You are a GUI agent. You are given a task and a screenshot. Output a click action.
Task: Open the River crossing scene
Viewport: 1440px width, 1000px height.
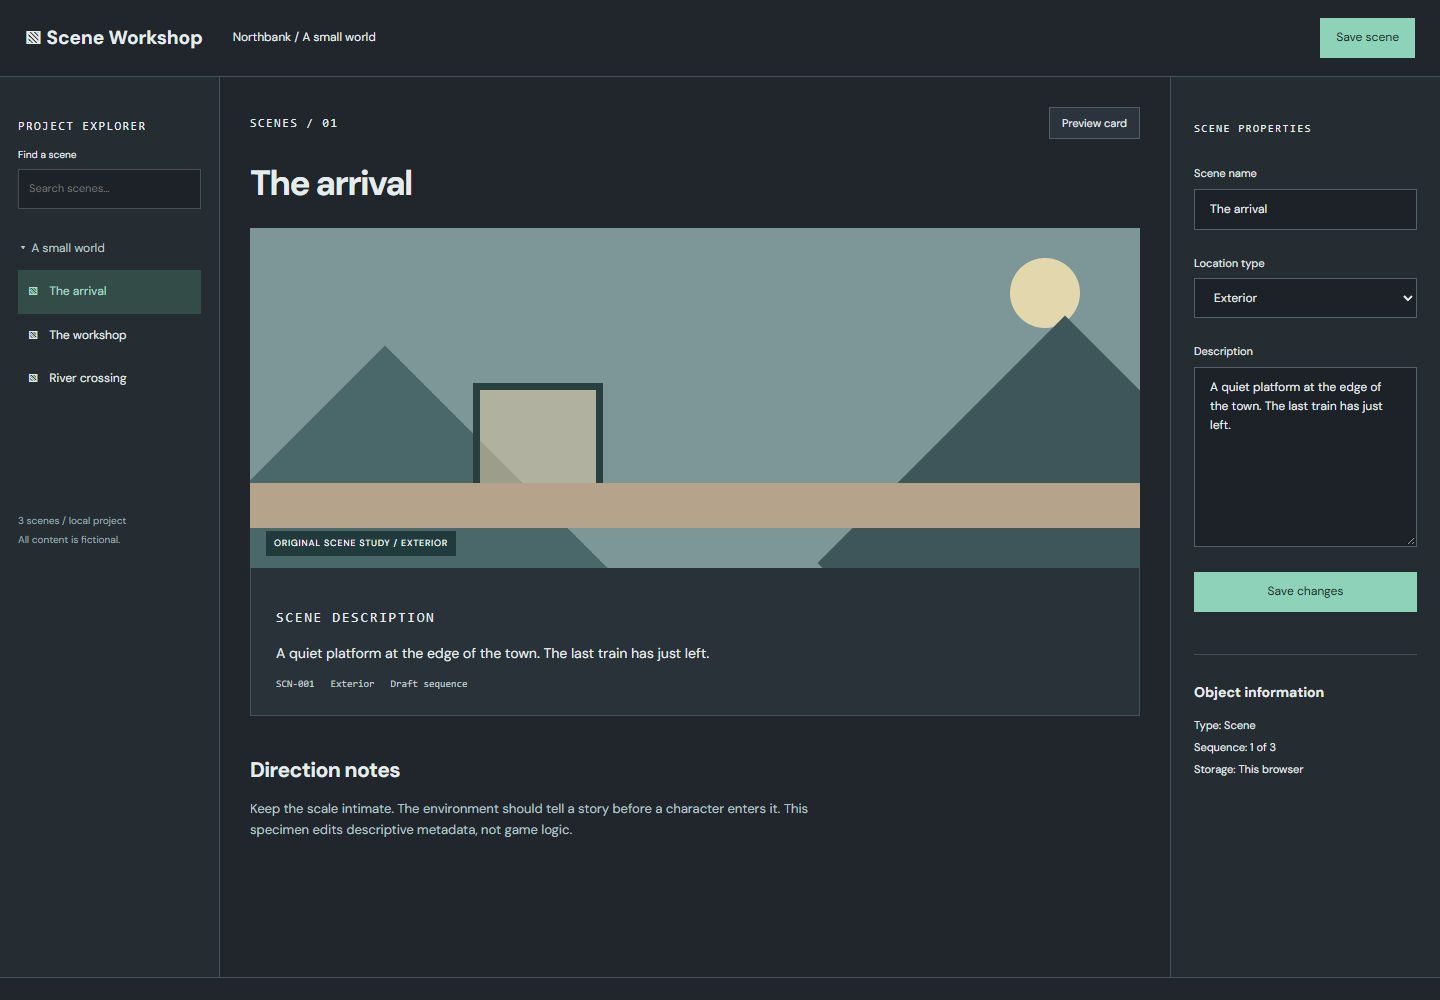[109, 378]
